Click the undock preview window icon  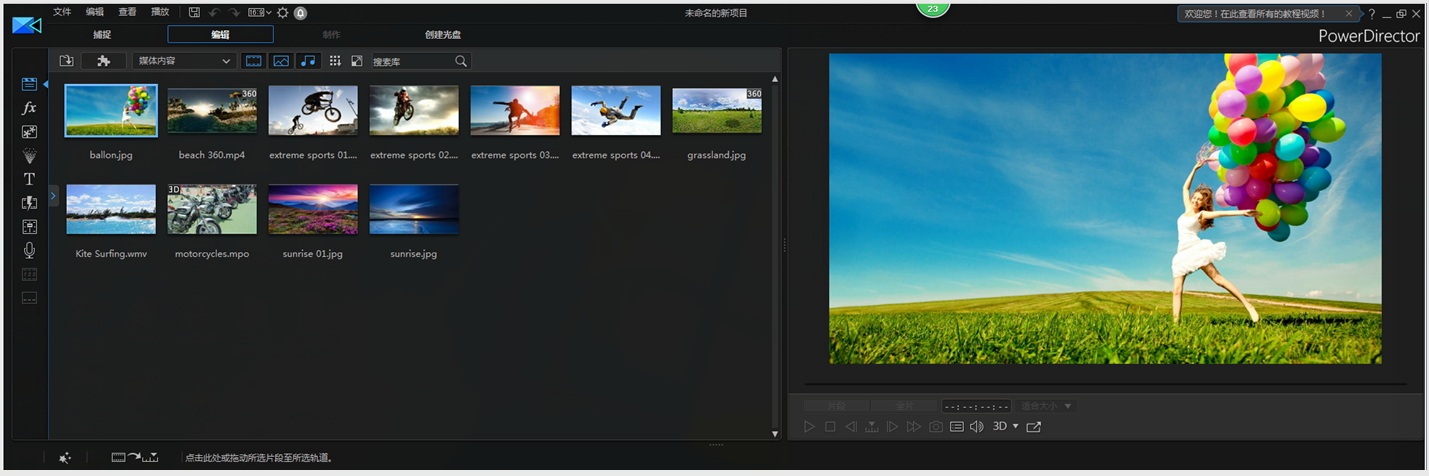click(1034, 427)
